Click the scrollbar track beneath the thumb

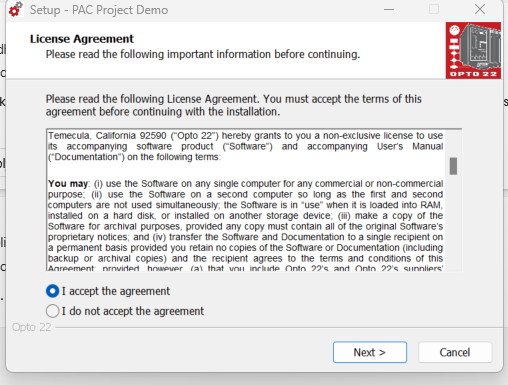(453, 222)
